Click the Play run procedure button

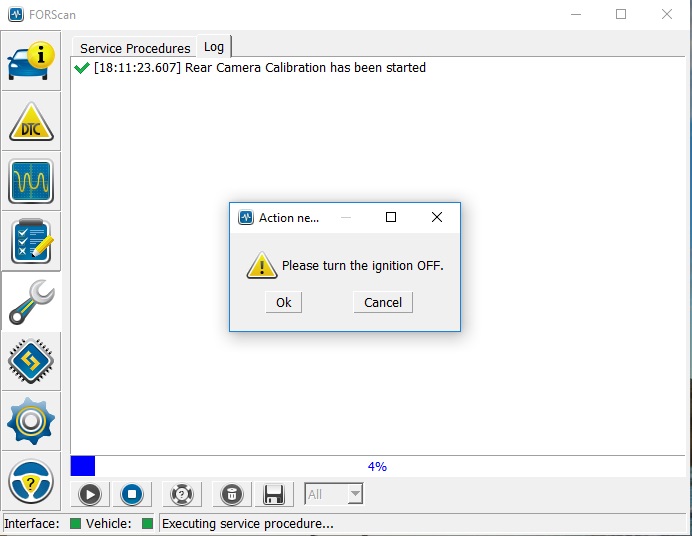tap(90, 494)
